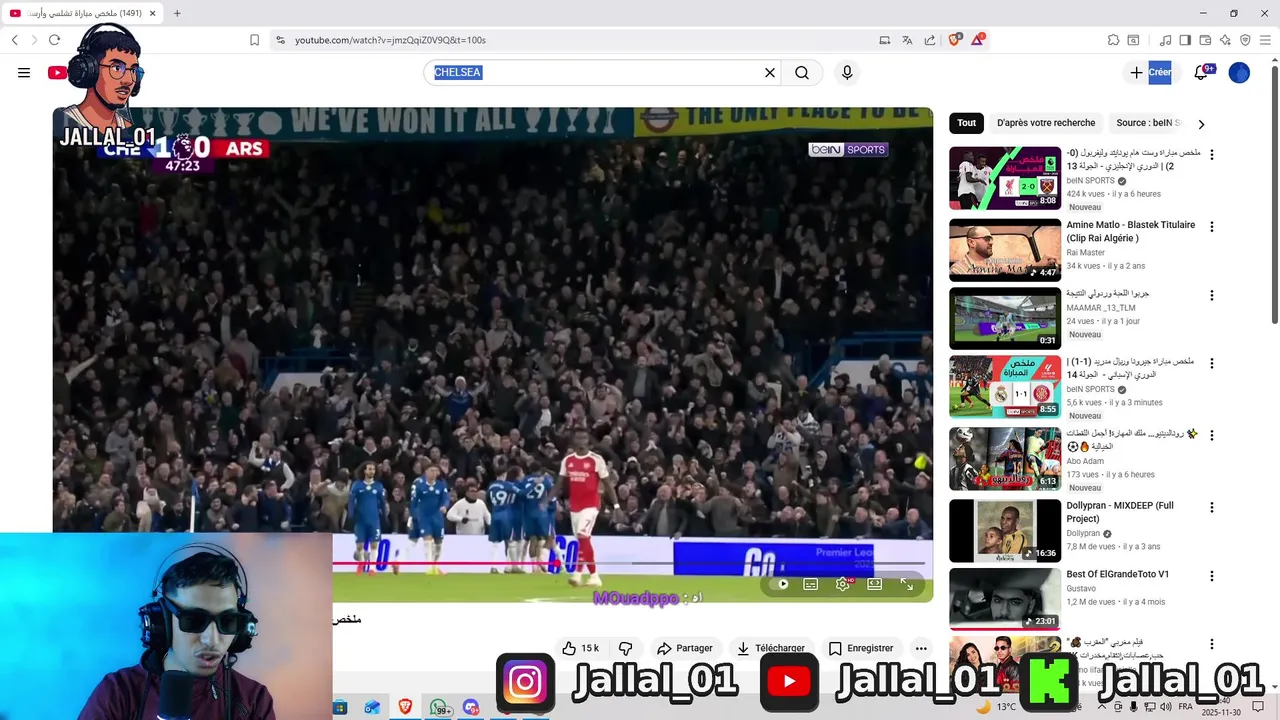
Task: Reload the page in the browser
Action: pyautogui.click(x=54, y=40)
